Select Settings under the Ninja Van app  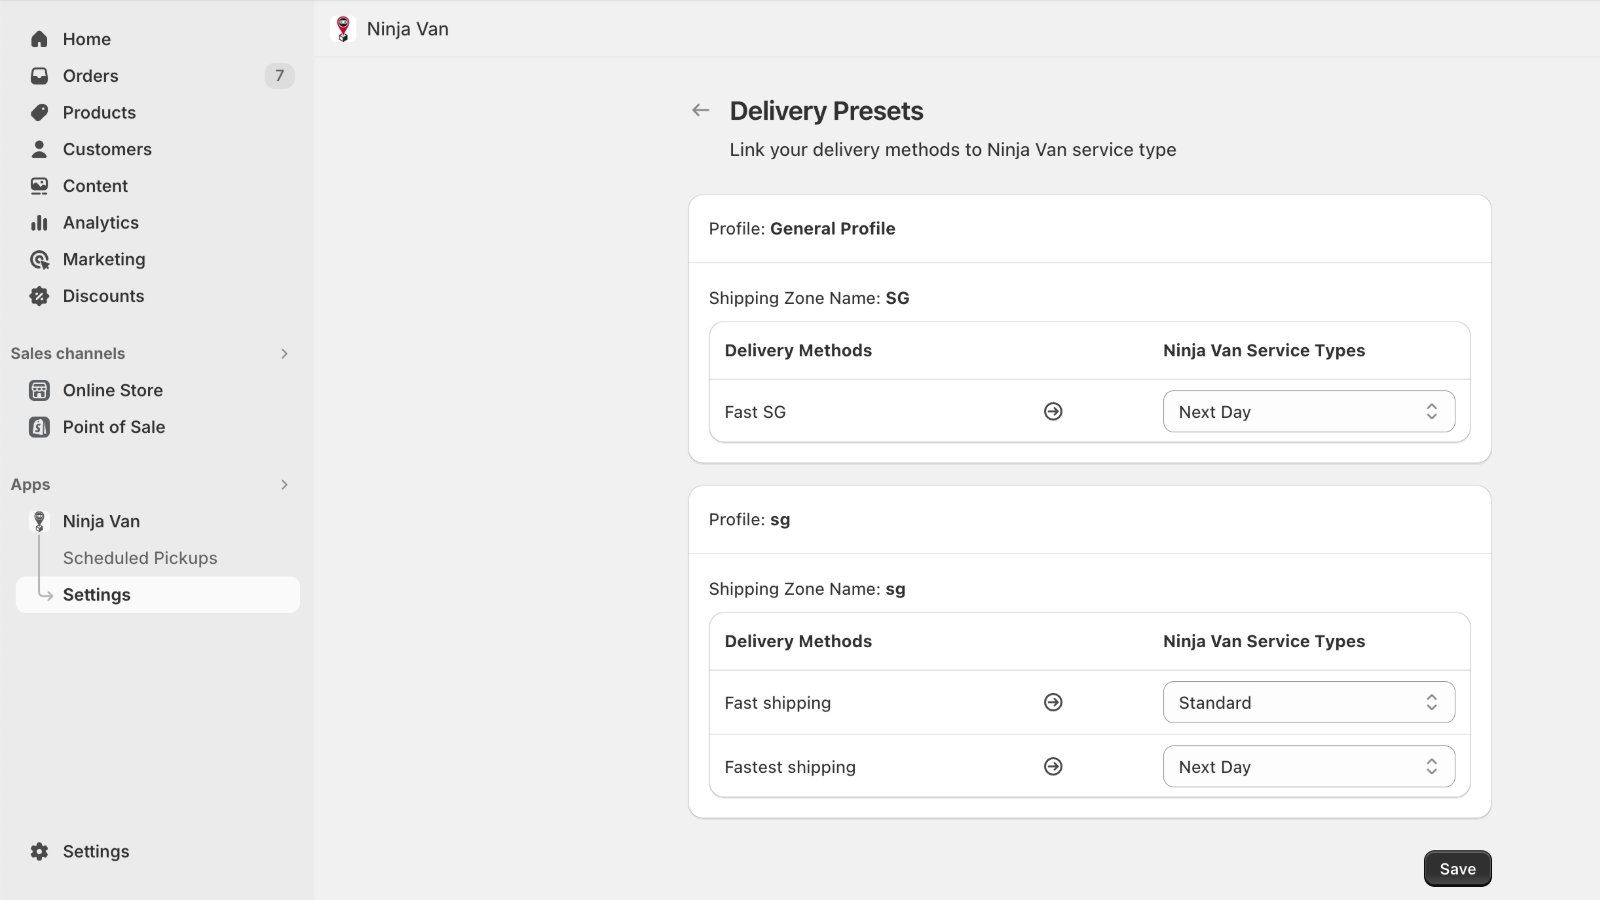point(96,594)
